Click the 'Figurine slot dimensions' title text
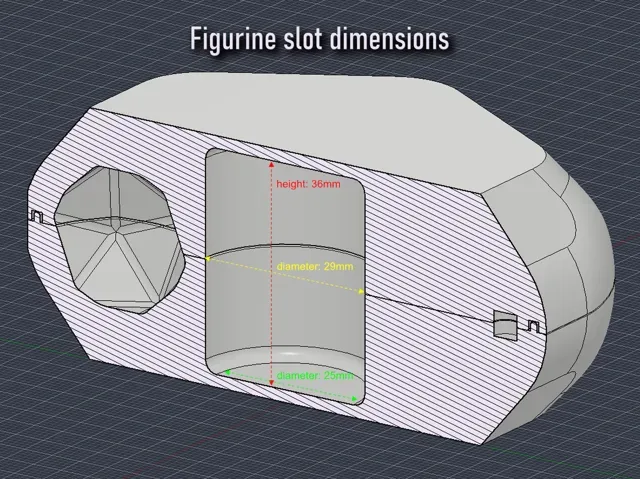Image resolution: width=640 pixels, height=479 pixels. pyautogui.click(x=320, y=39)
